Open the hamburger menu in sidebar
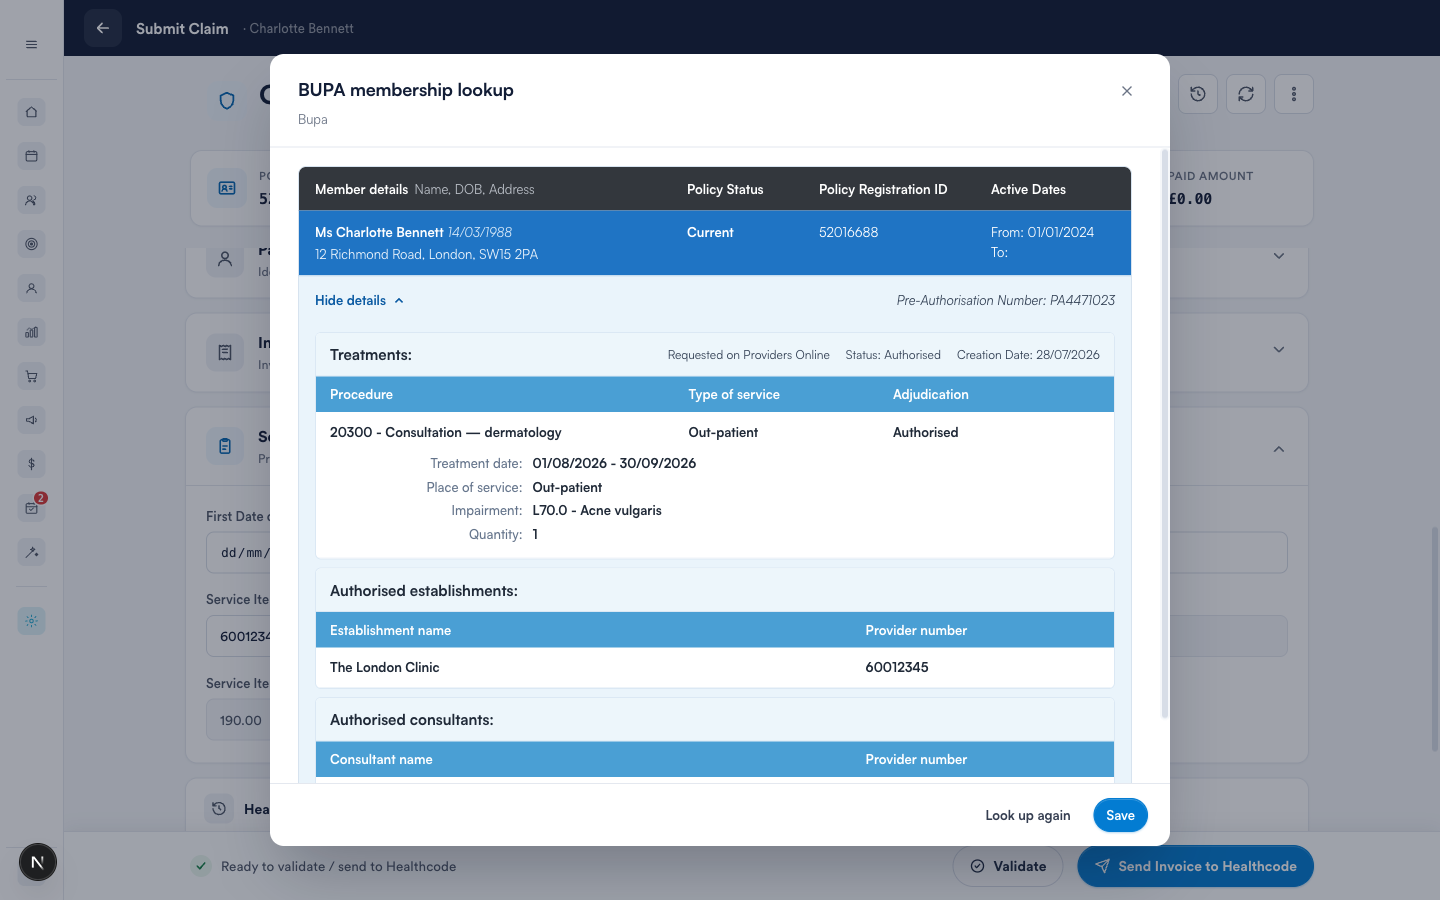Screen dimensions: 1440x900 point(31,44)
